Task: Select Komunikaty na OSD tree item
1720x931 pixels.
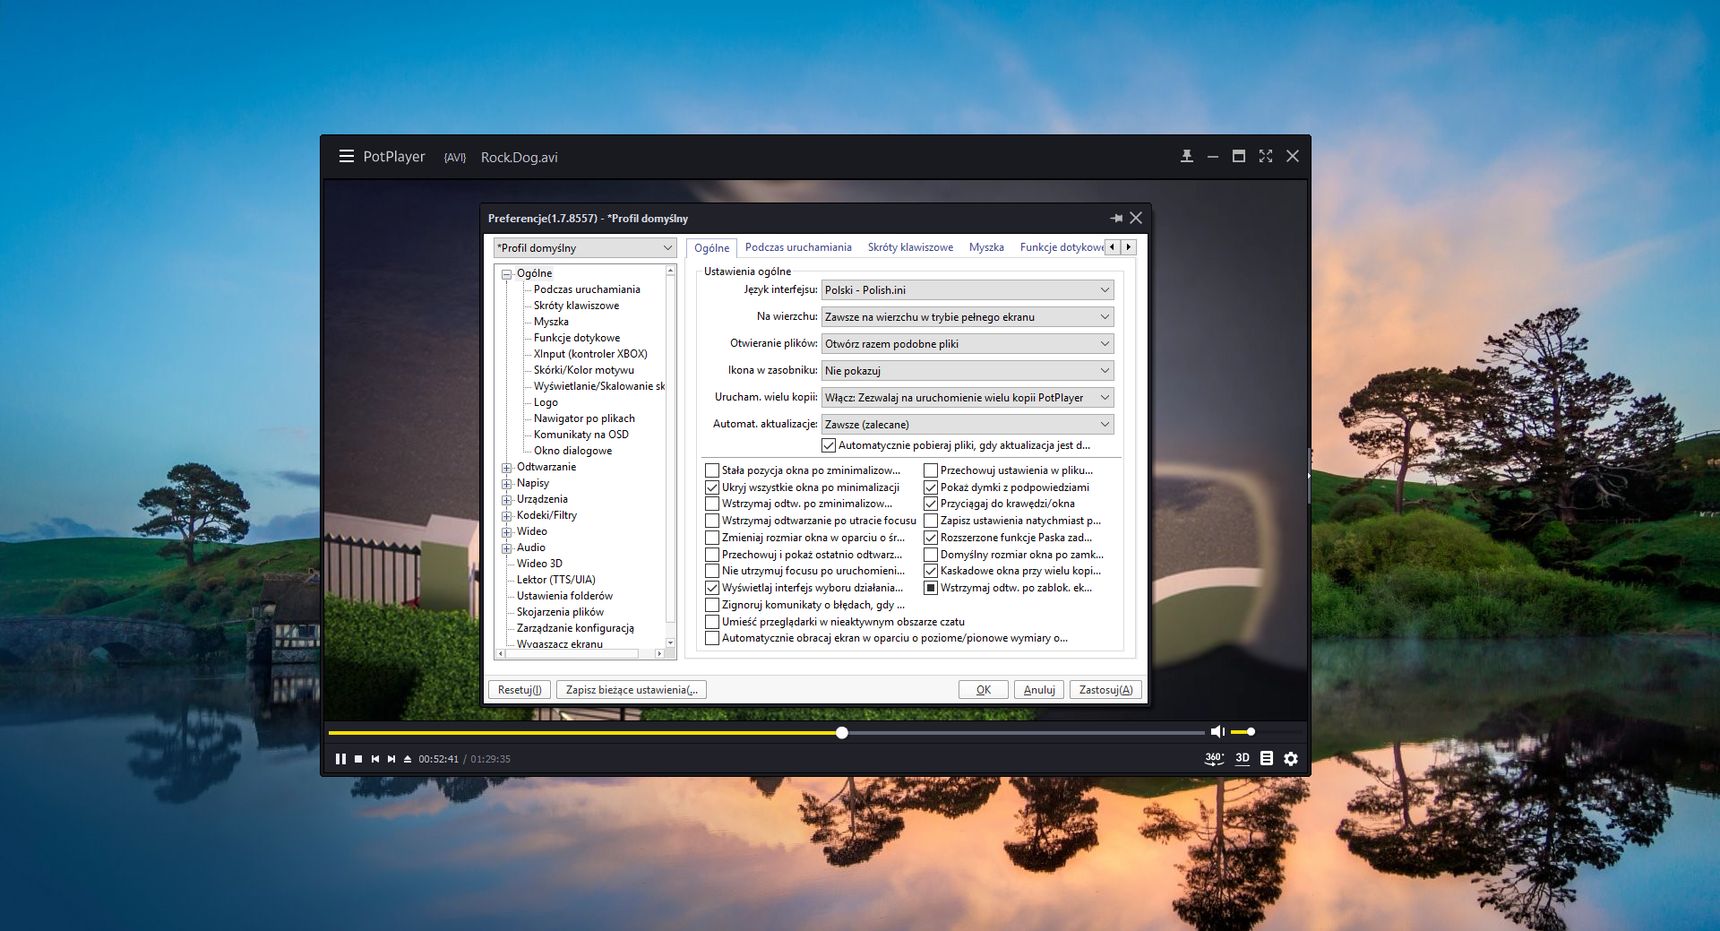Action: click(x=581, y=435)
